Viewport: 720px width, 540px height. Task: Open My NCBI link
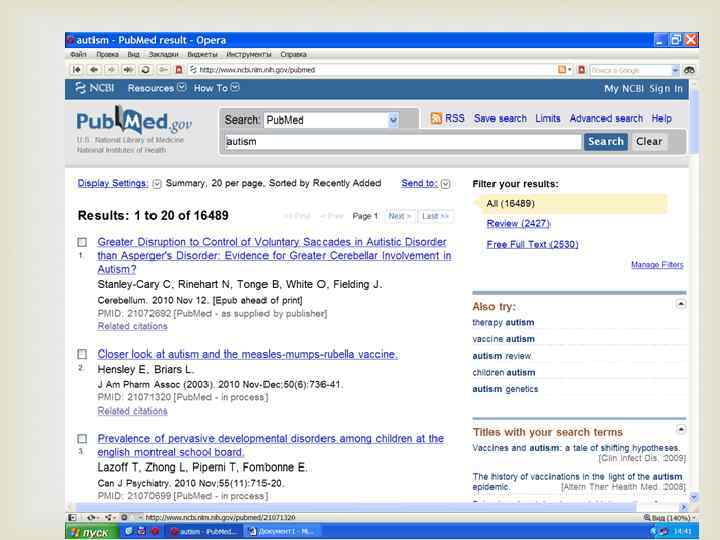point(624,89)
